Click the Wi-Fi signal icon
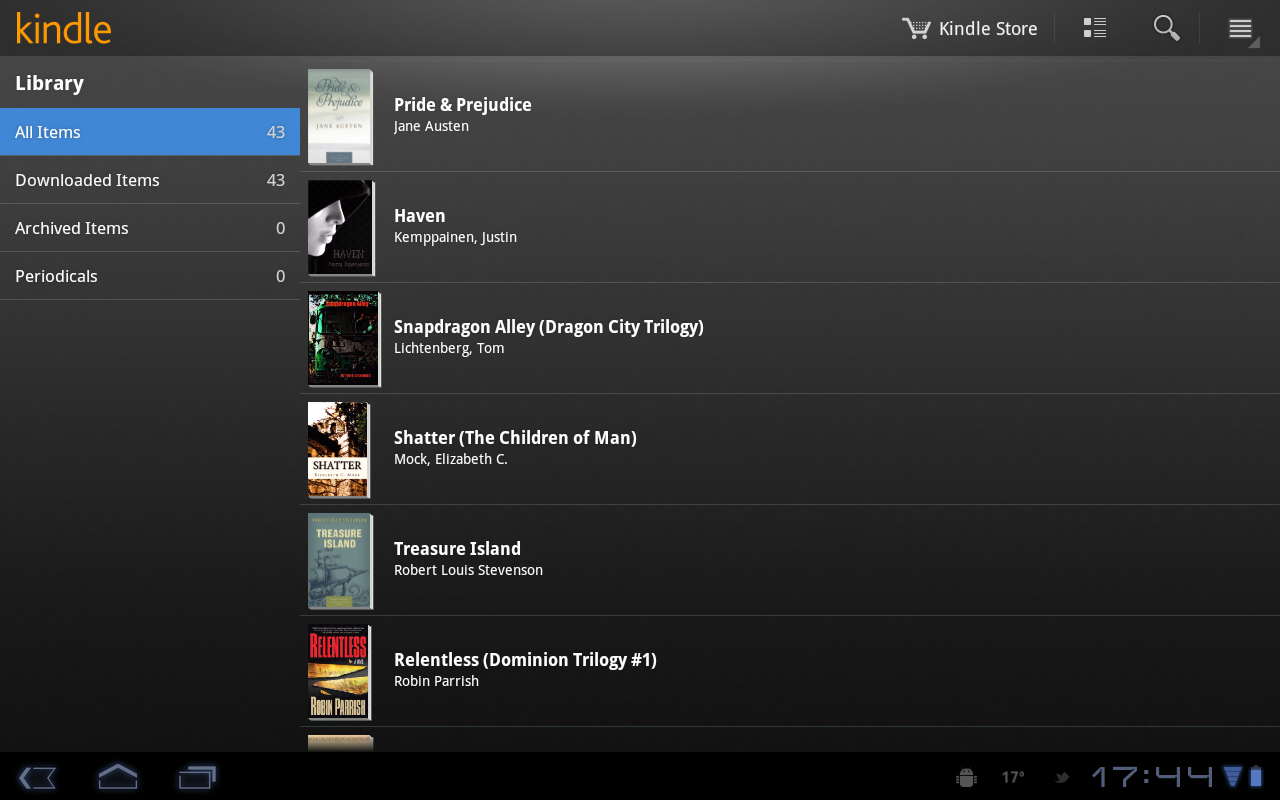Screen dimensions: 1280x800 (1232, 776)
